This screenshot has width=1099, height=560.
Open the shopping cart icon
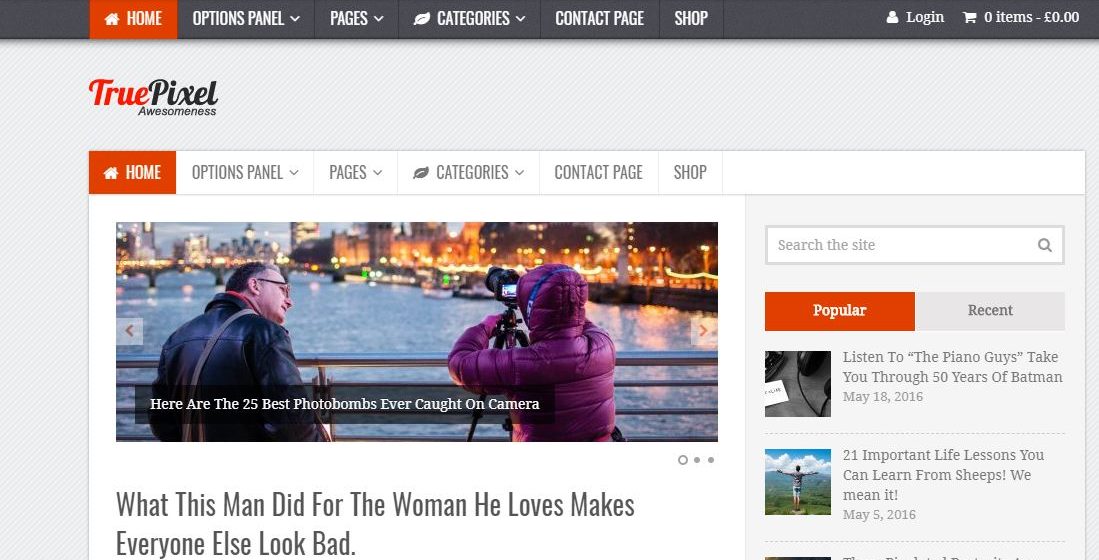pyautogui.click(x=969, y=18)
